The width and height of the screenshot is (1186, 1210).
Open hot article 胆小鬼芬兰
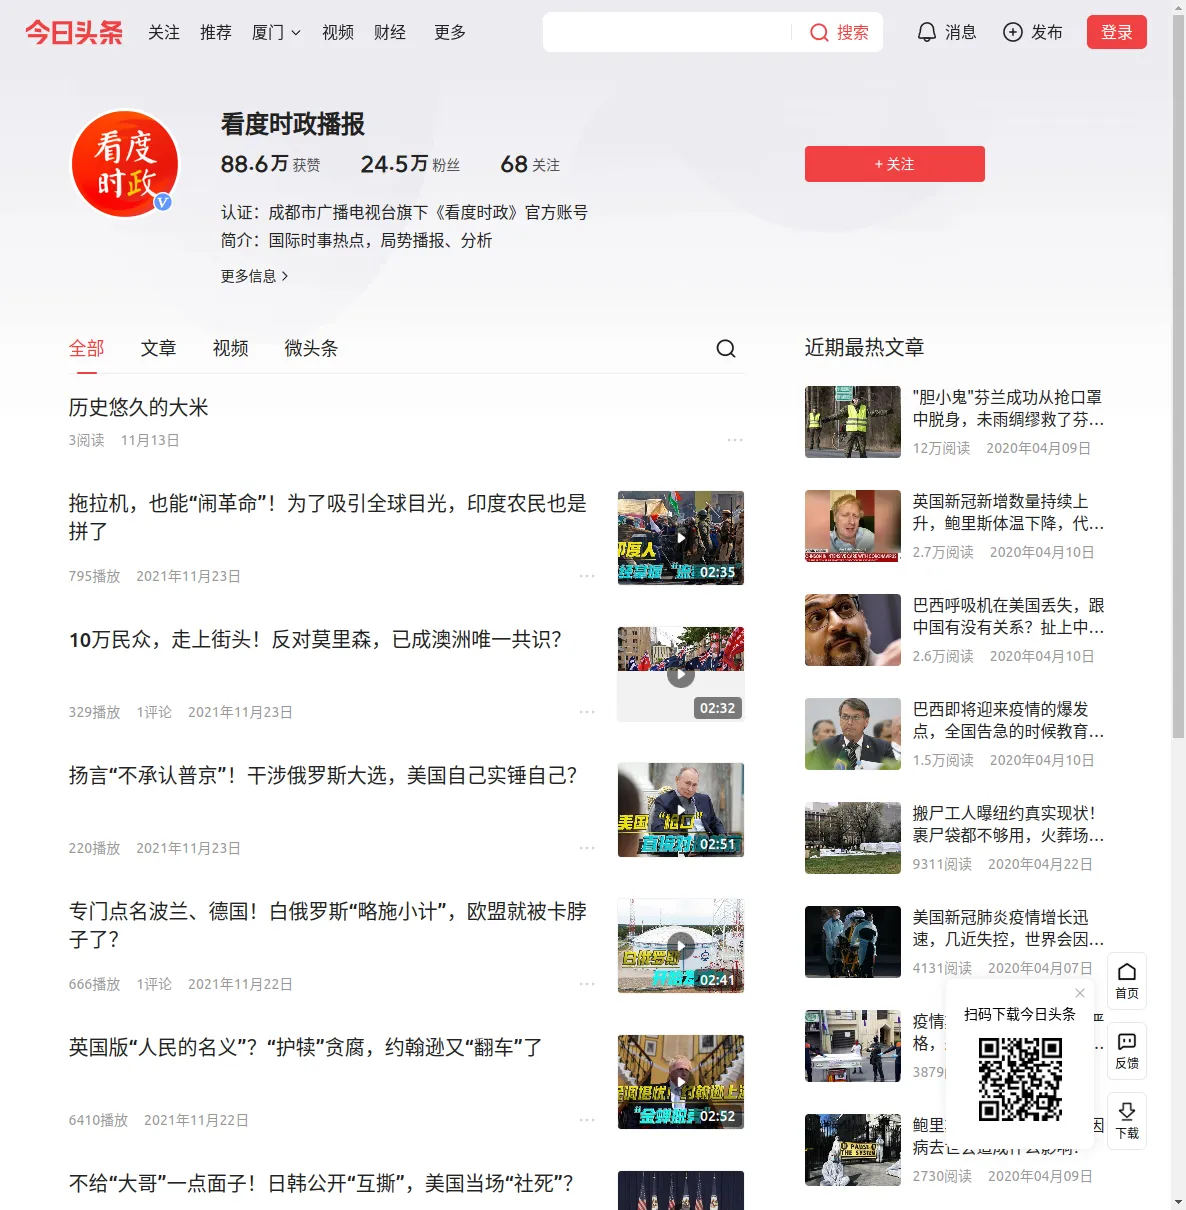click(x=1009, y=408)
